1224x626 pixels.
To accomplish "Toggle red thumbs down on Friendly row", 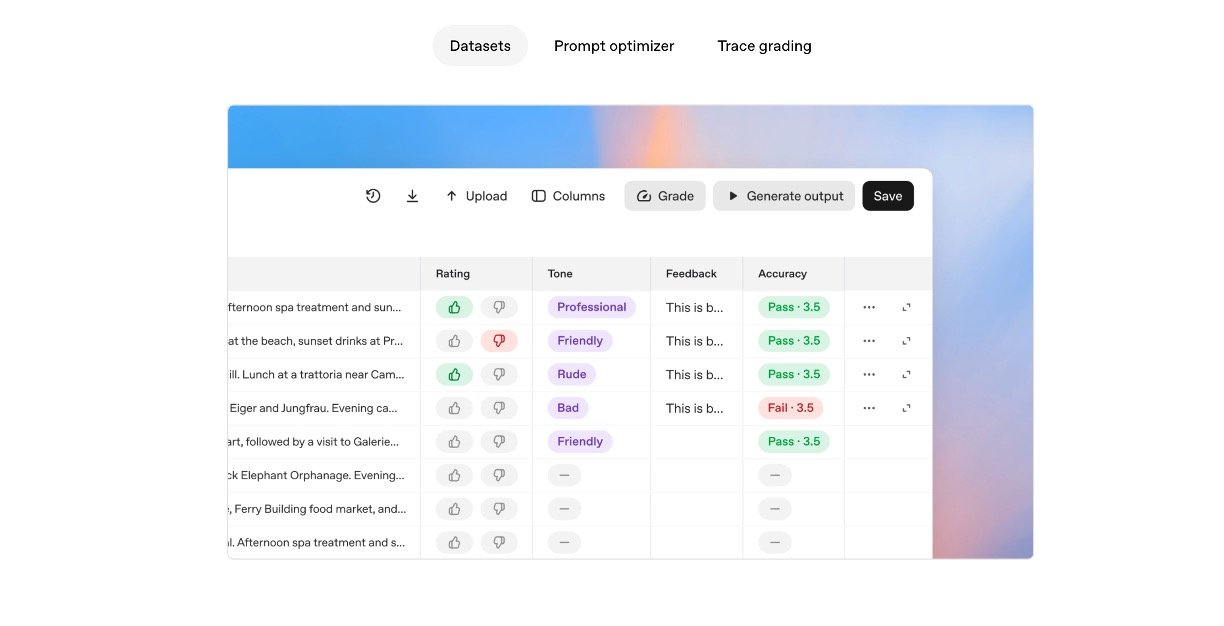I will click(x=499, y=341).
